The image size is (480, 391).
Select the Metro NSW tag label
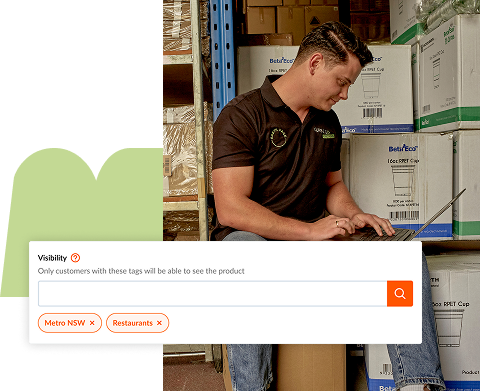coord(65,323)
